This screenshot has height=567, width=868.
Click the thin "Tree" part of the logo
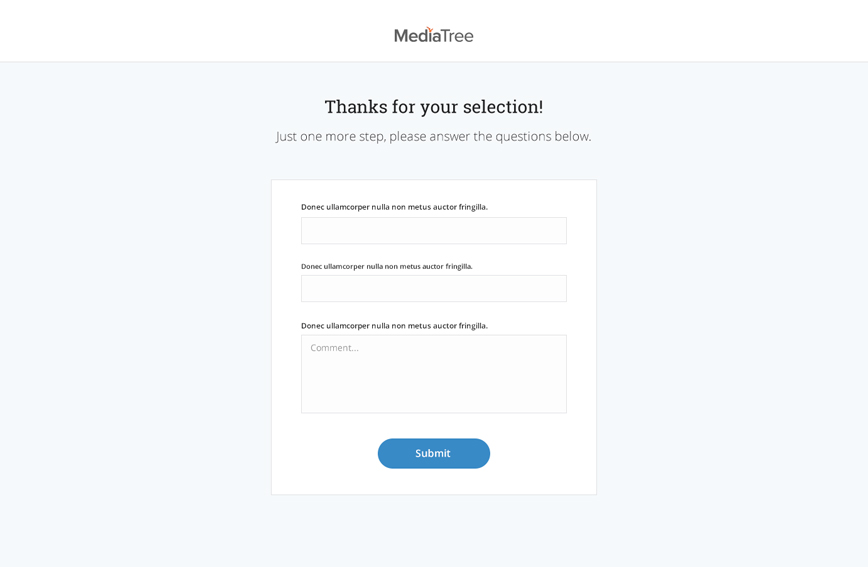click(x=458, y=36)
